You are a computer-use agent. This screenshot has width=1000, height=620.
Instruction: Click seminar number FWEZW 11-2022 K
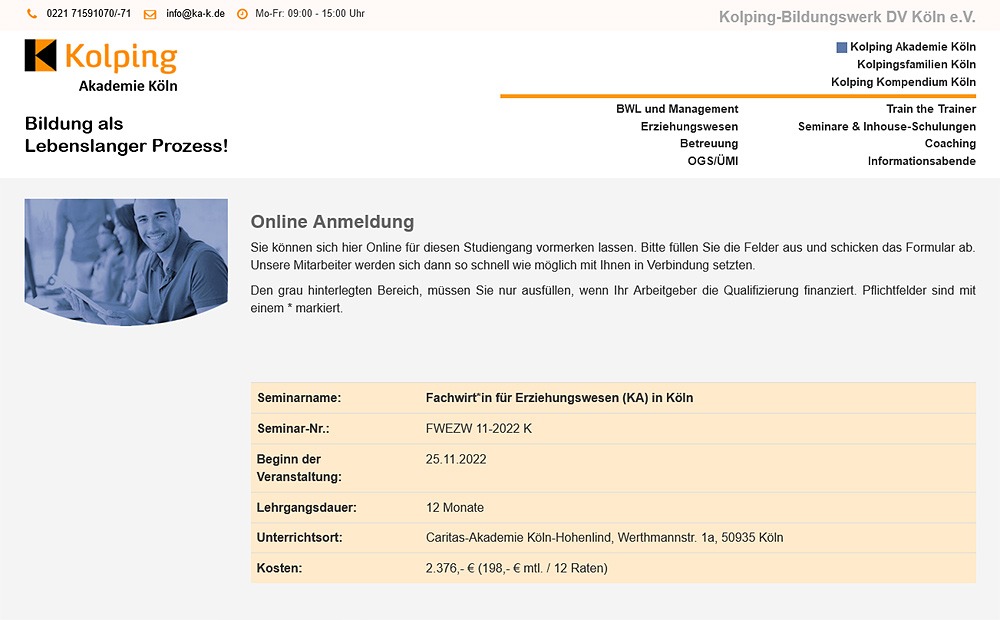[x=478, y=429]
